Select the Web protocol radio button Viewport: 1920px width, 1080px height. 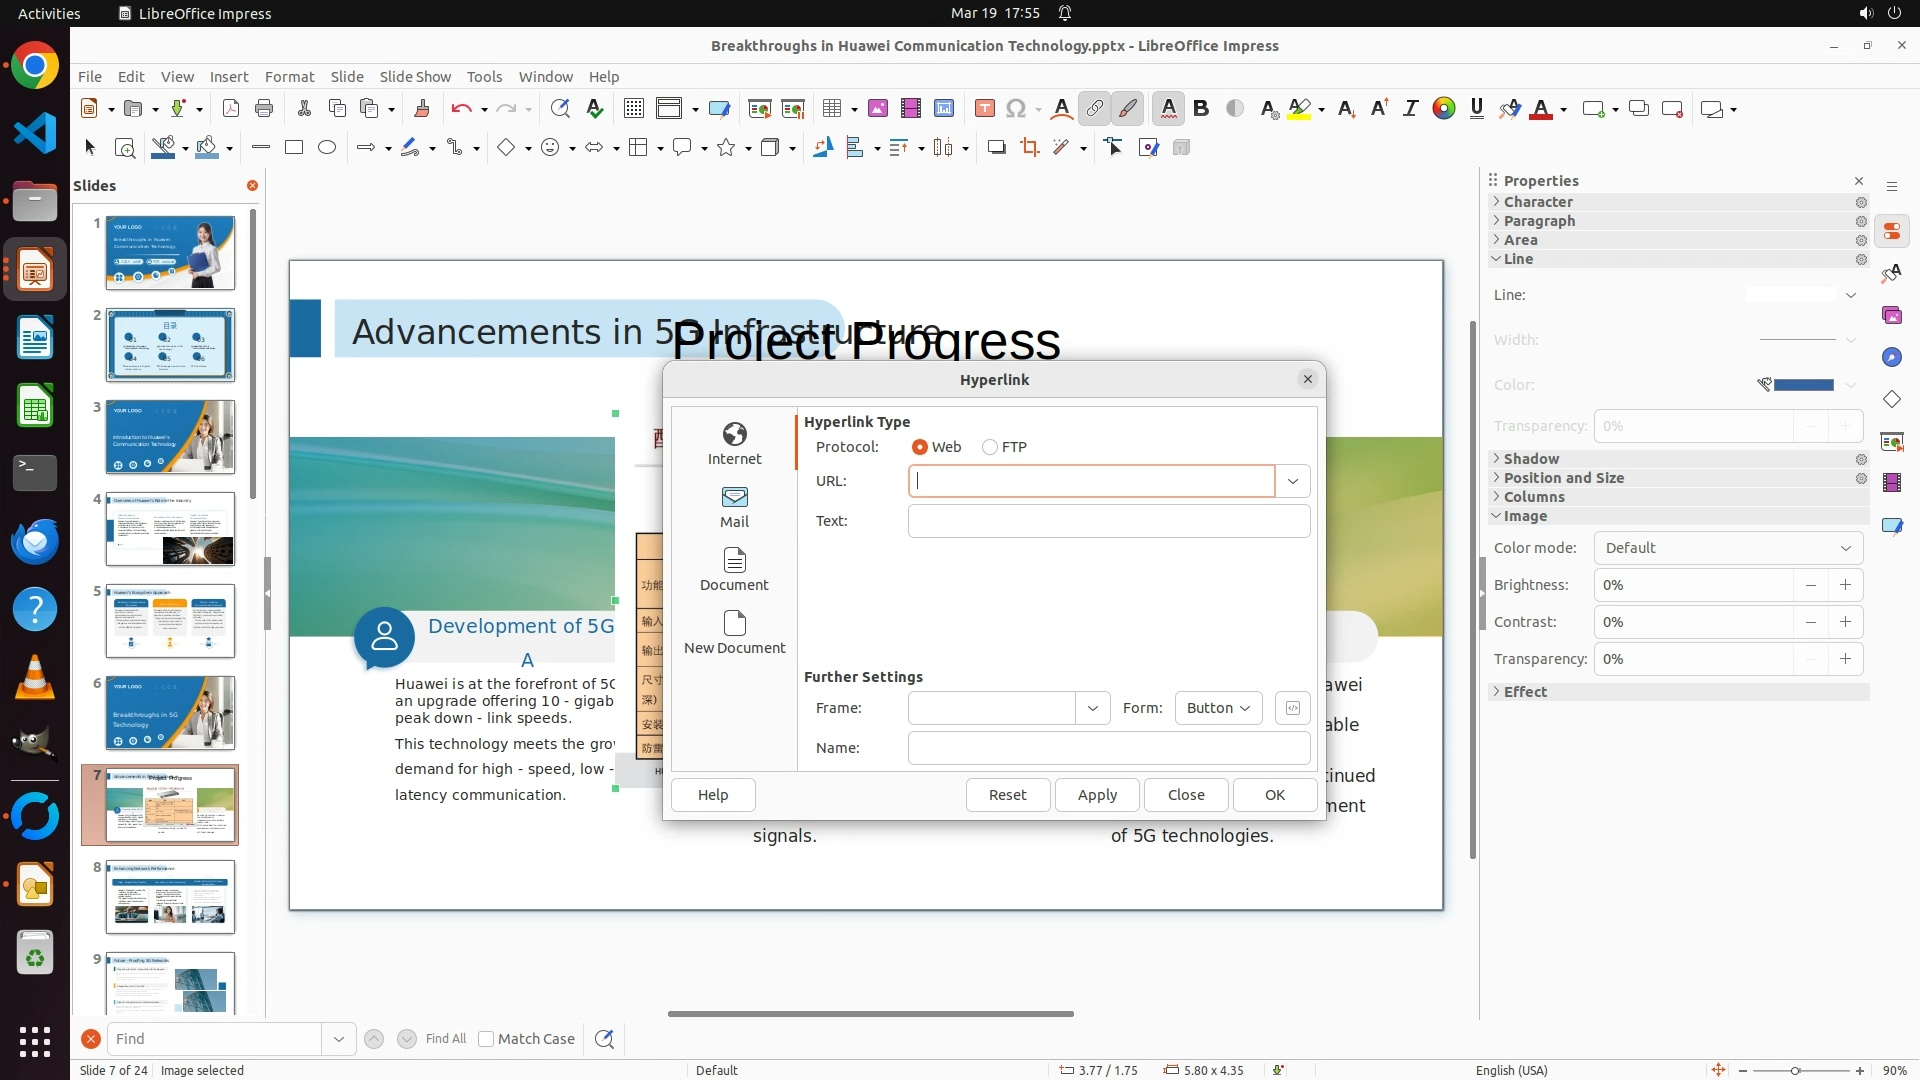point(920,447)
